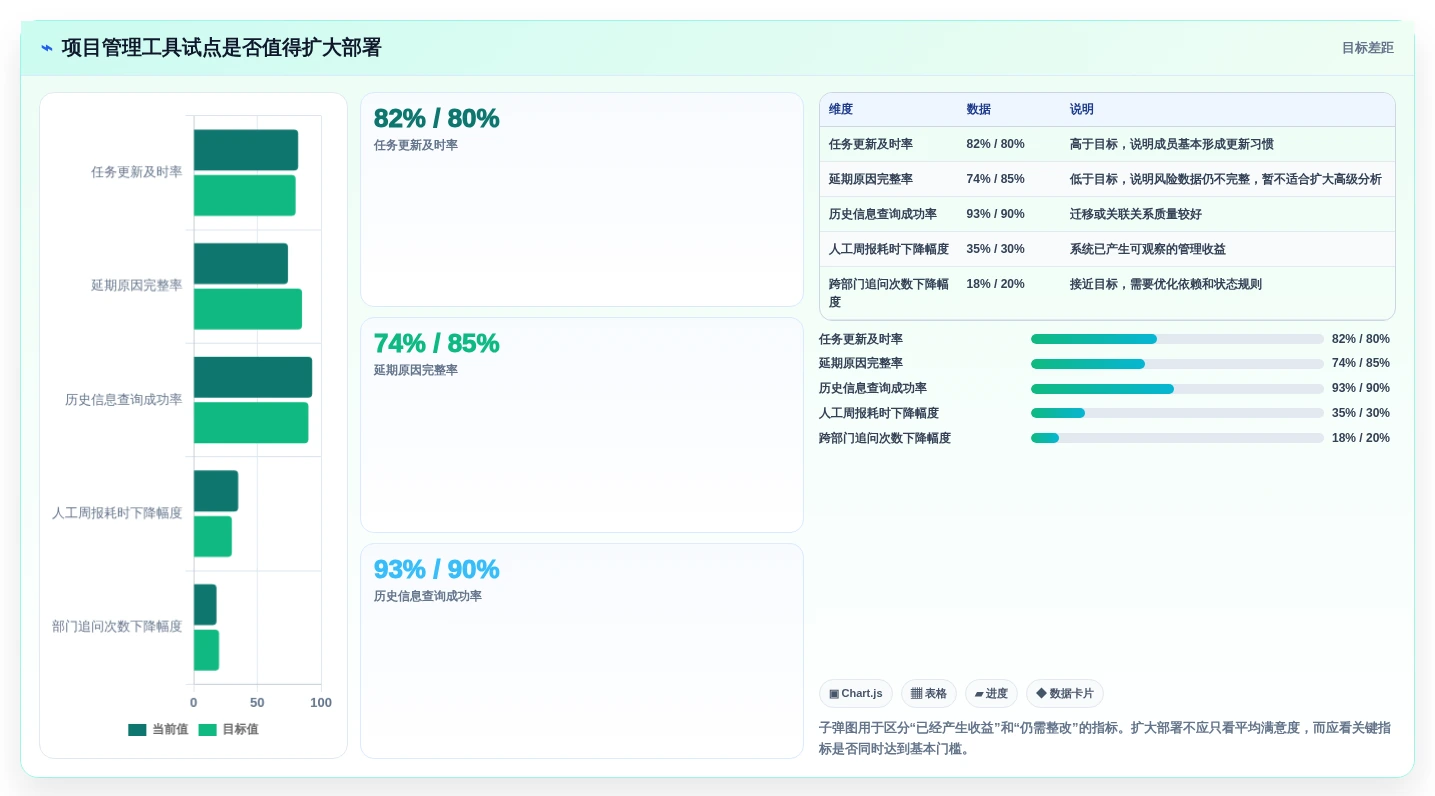The width and height of the screenshot is (1435, 796).
Task: Select the 表格 chip
Action: click(928, 693)
